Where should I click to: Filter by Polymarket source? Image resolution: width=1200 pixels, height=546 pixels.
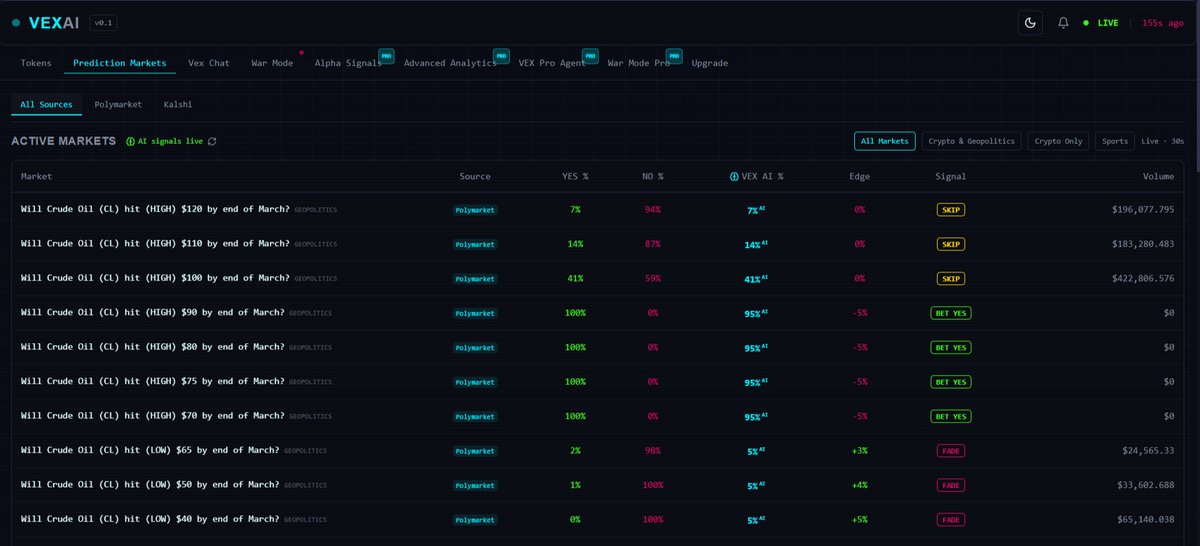click(x=118, y=104)
